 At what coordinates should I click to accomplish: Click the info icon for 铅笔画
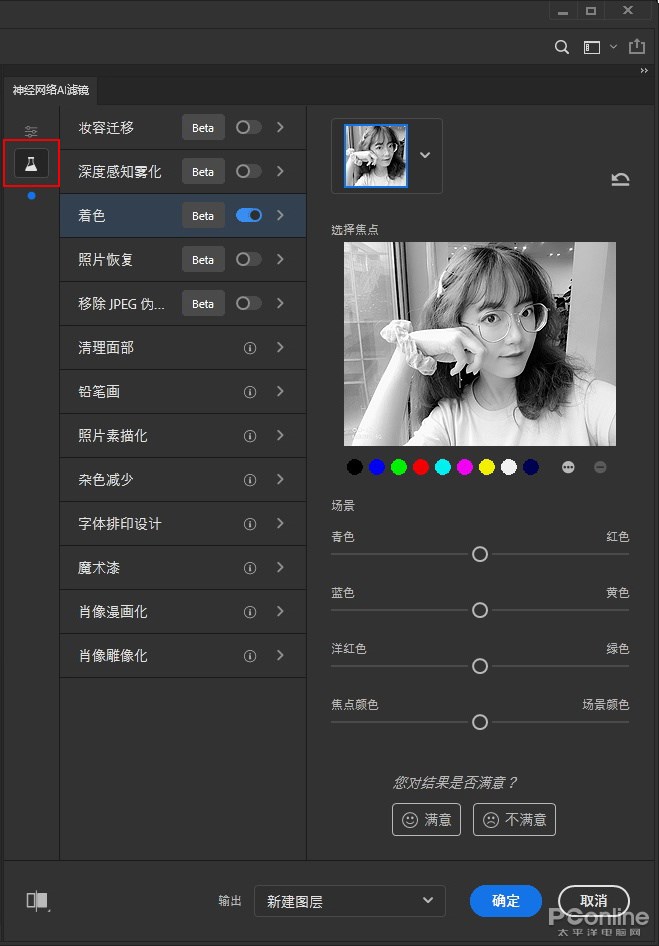250,392
